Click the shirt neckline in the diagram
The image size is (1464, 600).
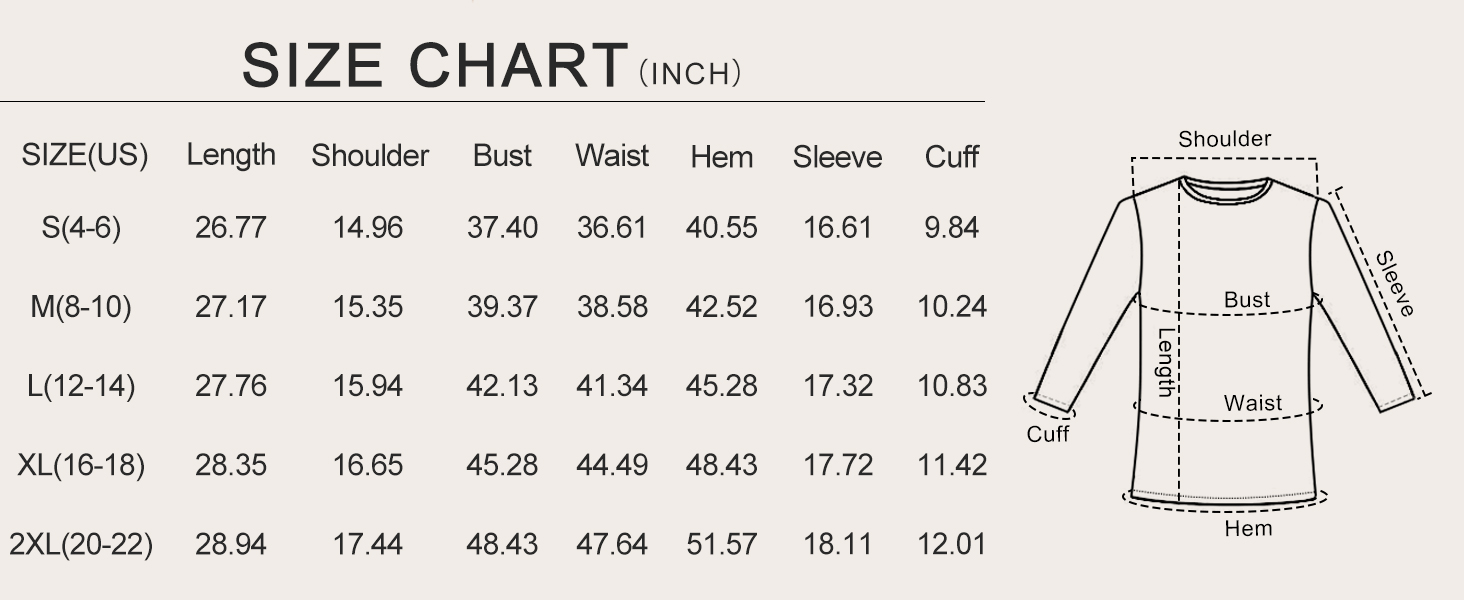(1224, 184)
